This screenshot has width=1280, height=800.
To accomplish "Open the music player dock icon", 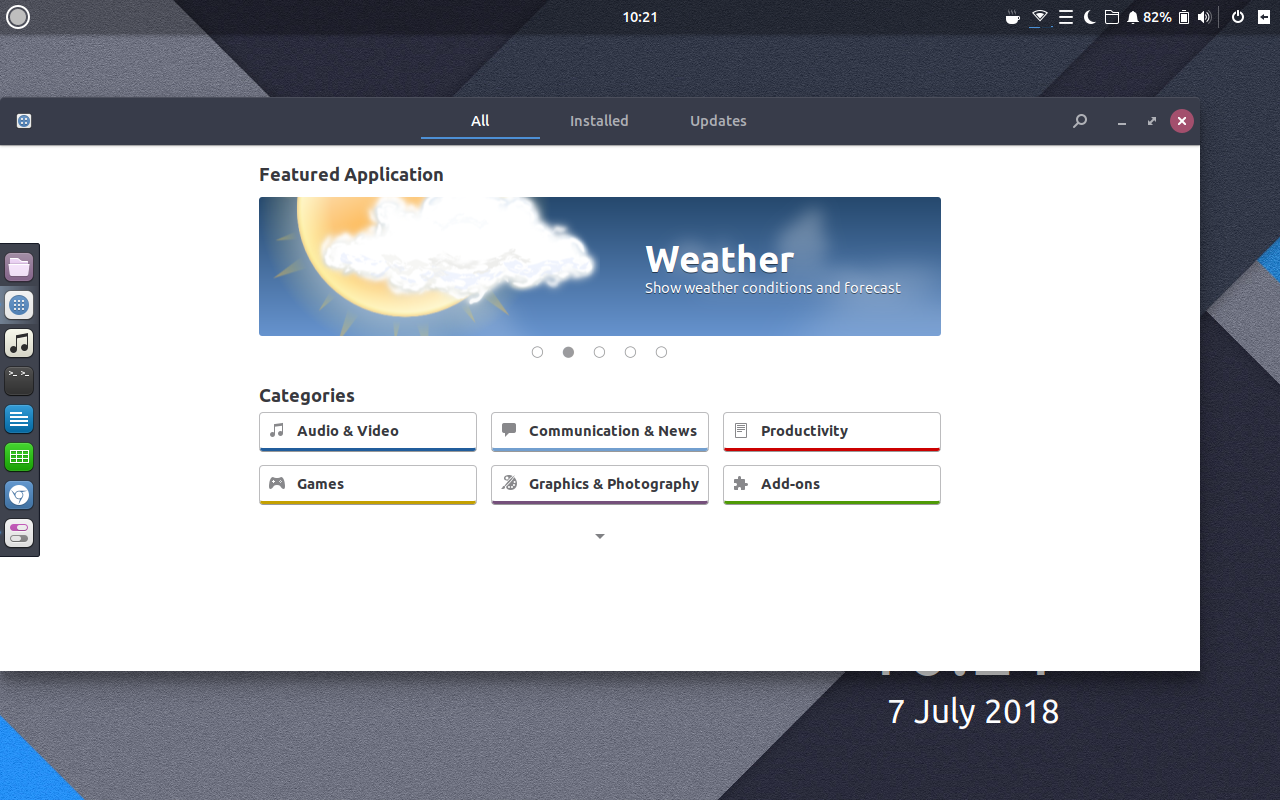I will click(19, 343).
